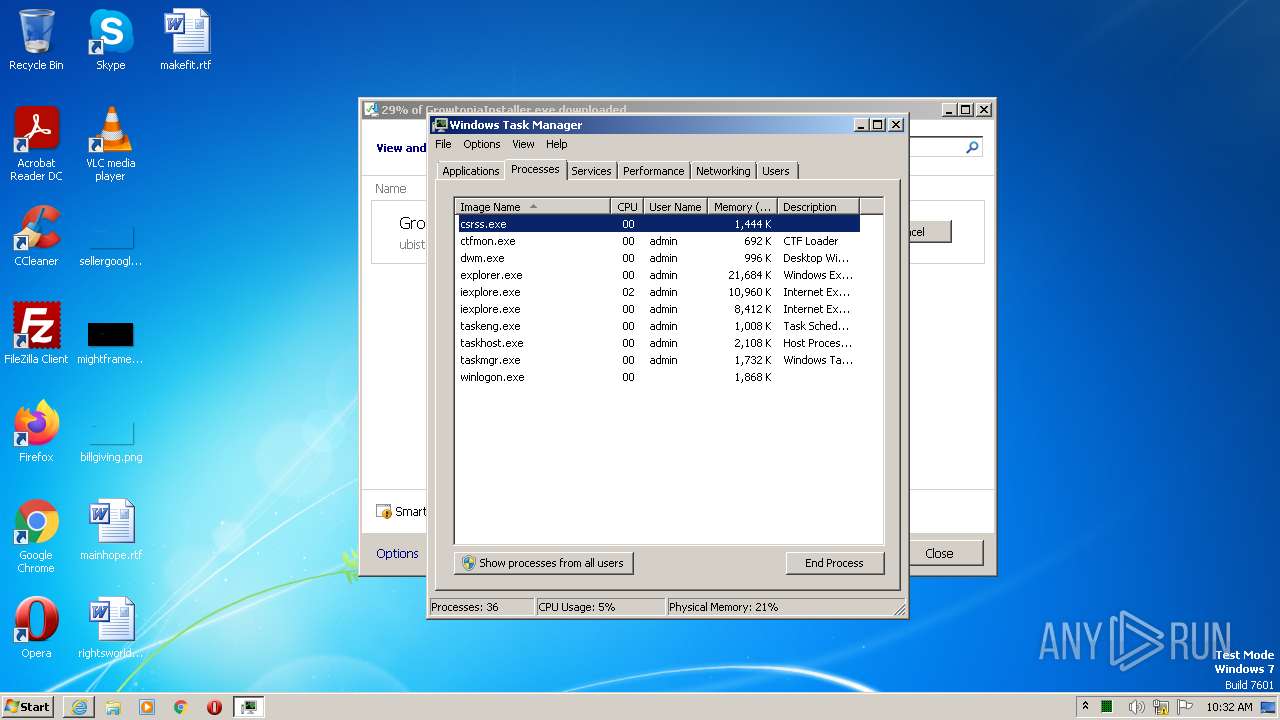Screen dimensions: 1280x720
Task: Click the taskbar clock showing 10:32 AM
Action: point(1229,707)
